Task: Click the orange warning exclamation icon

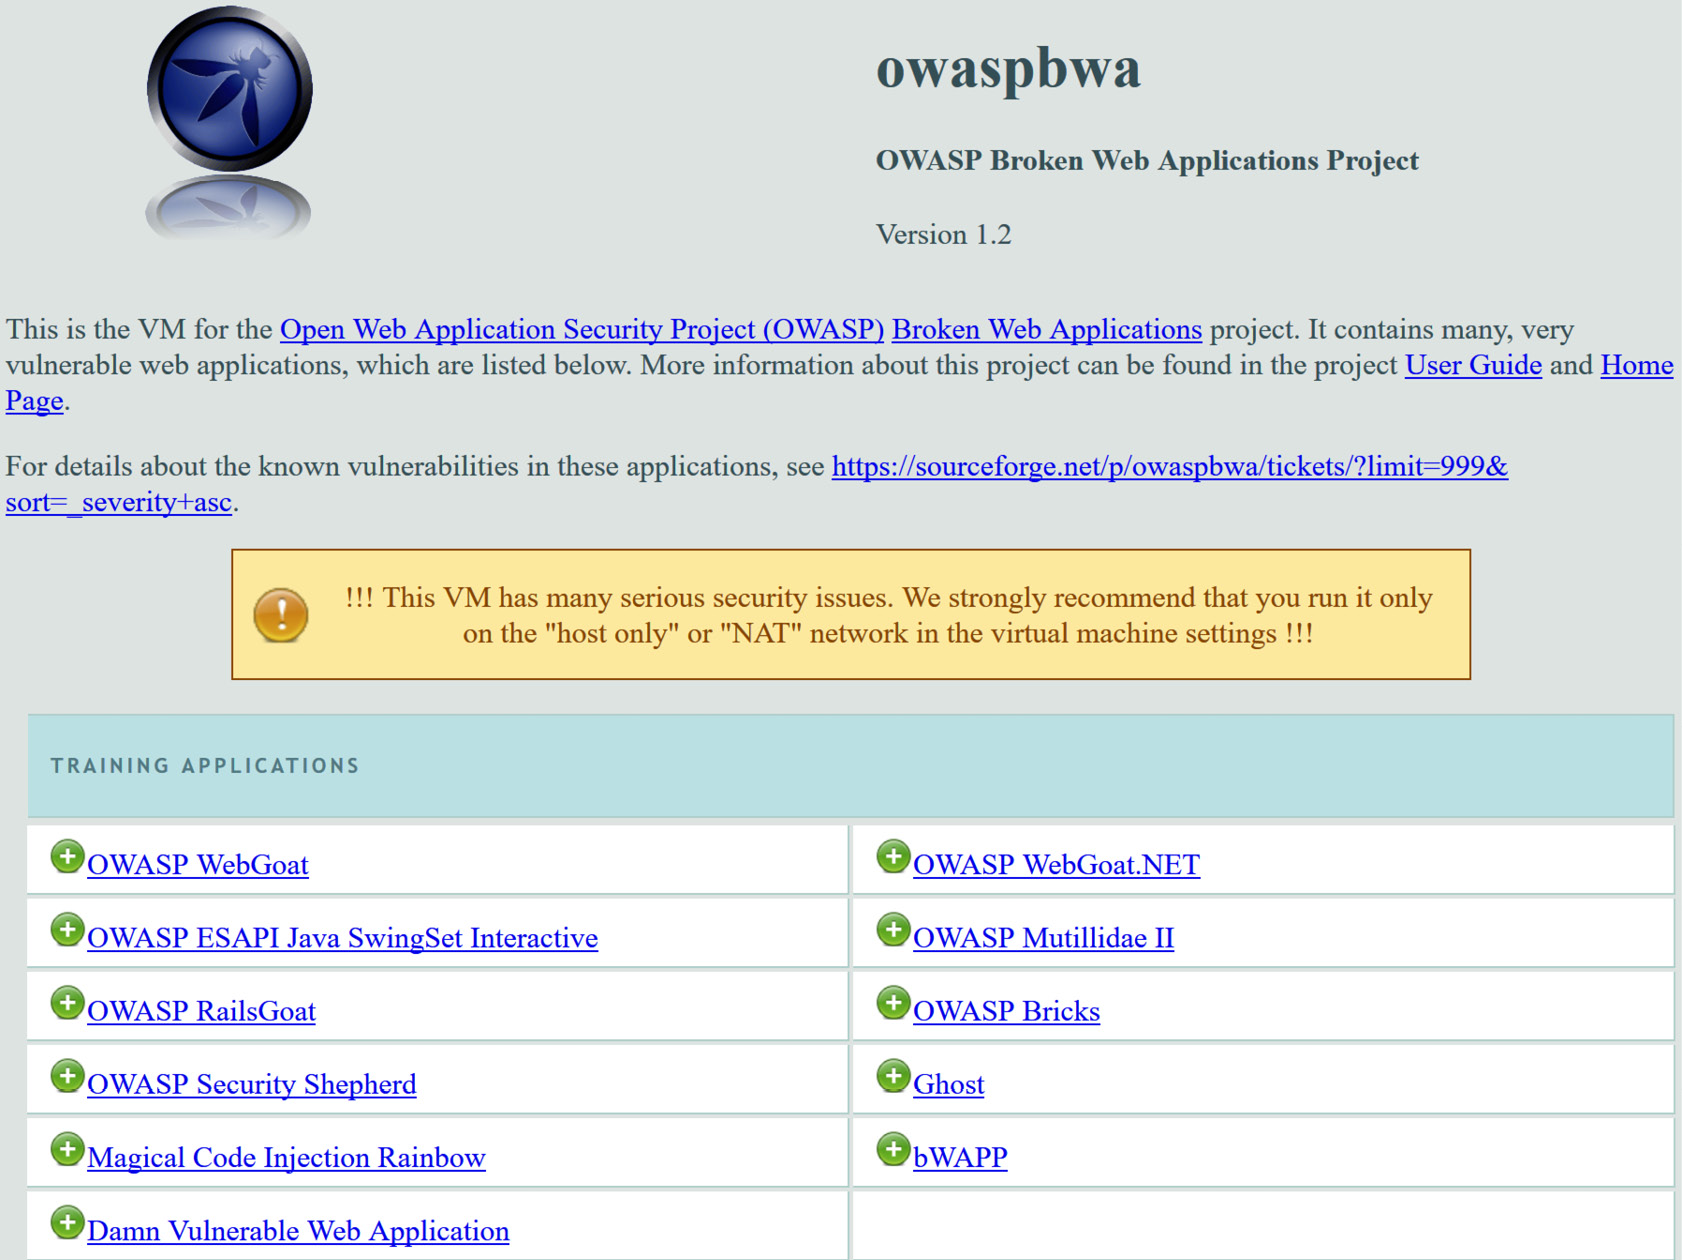Action: pos(281,615)
